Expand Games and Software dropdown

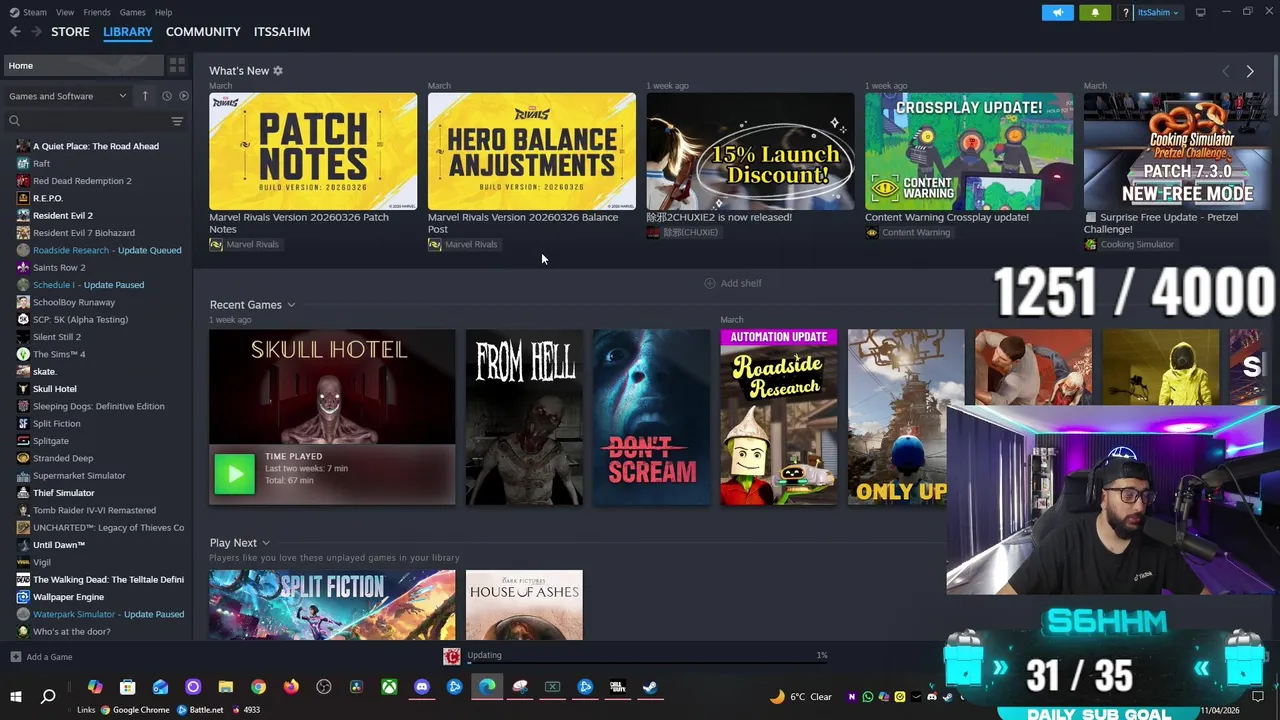68,96
